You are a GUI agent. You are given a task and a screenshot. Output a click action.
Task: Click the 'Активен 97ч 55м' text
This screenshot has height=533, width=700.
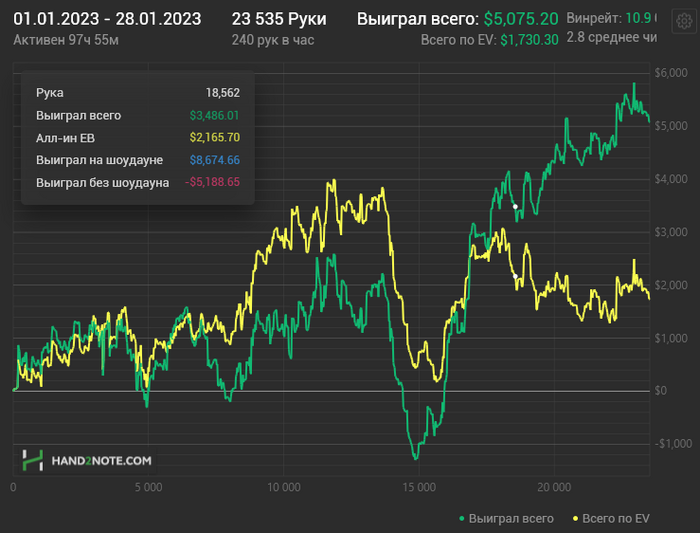point(66,40)
